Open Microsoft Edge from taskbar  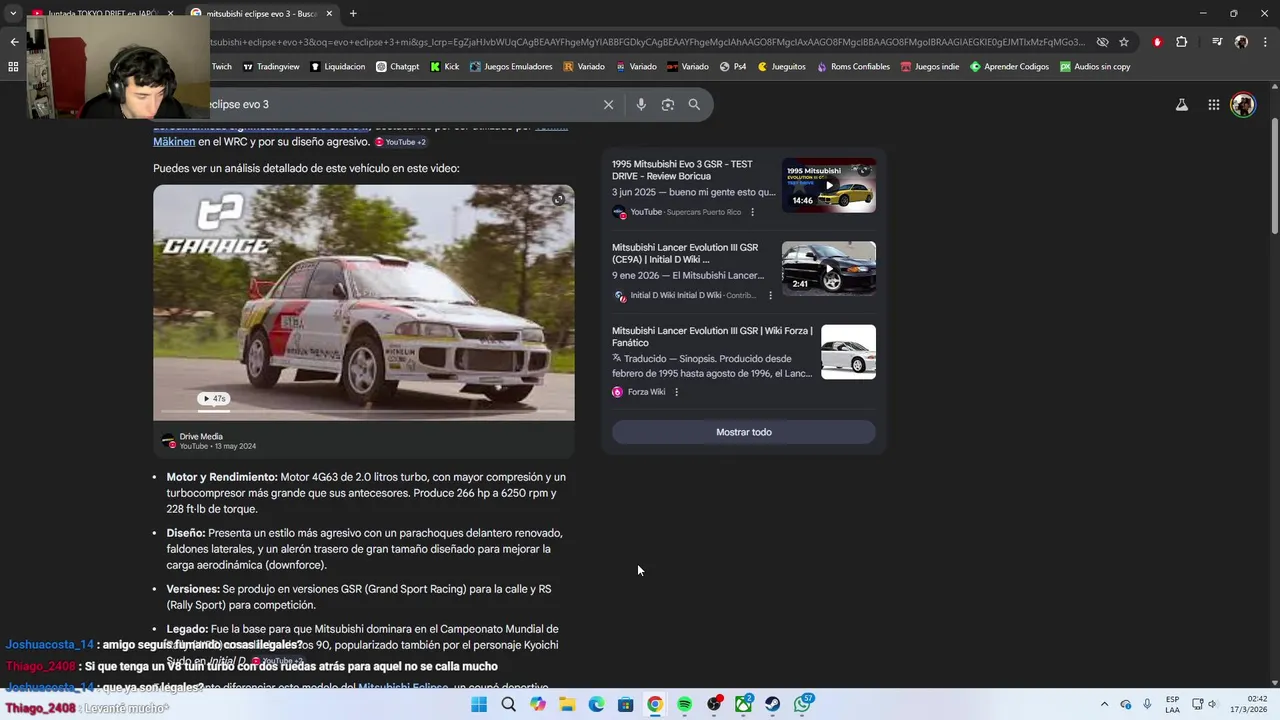click(596, 704)
